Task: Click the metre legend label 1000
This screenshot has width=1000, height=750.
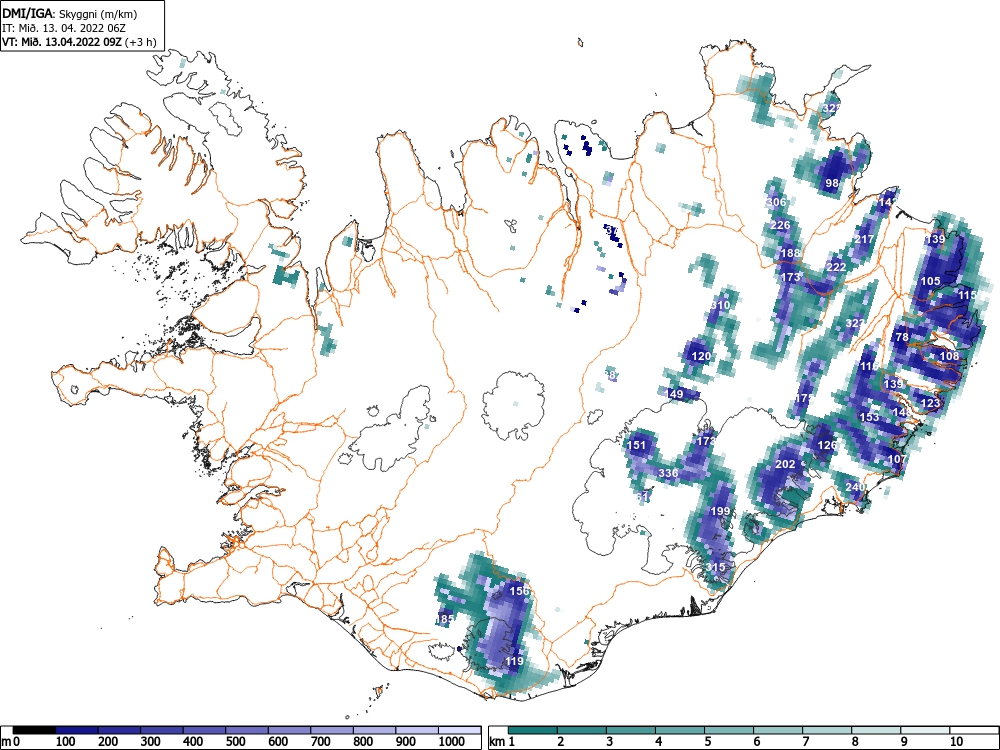Action: pyautogui.click(x=452, y=741)
